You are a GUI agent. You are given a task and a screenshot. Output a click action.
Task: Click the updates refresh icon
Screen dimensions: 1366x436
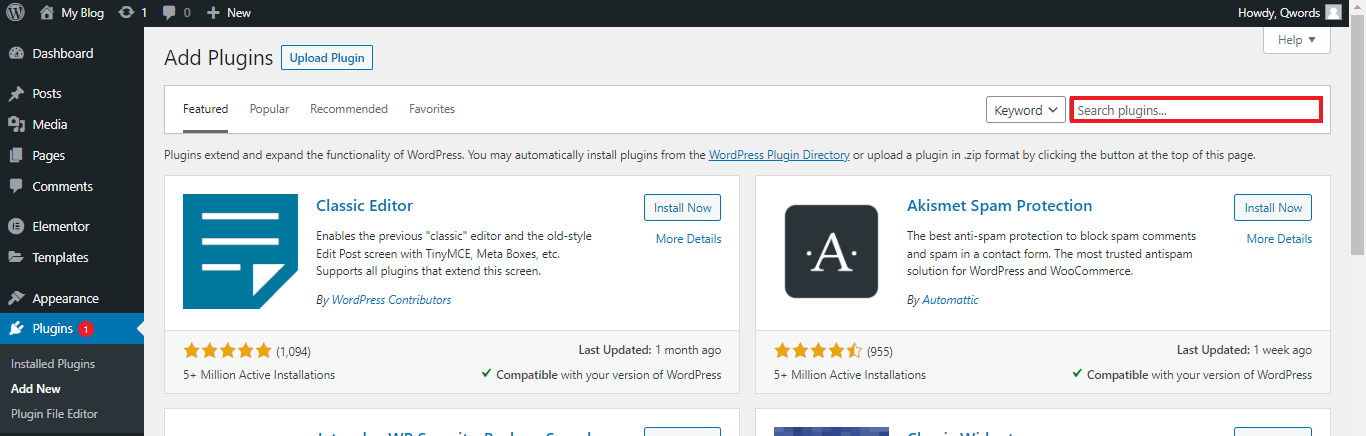(x=126, y=12)
